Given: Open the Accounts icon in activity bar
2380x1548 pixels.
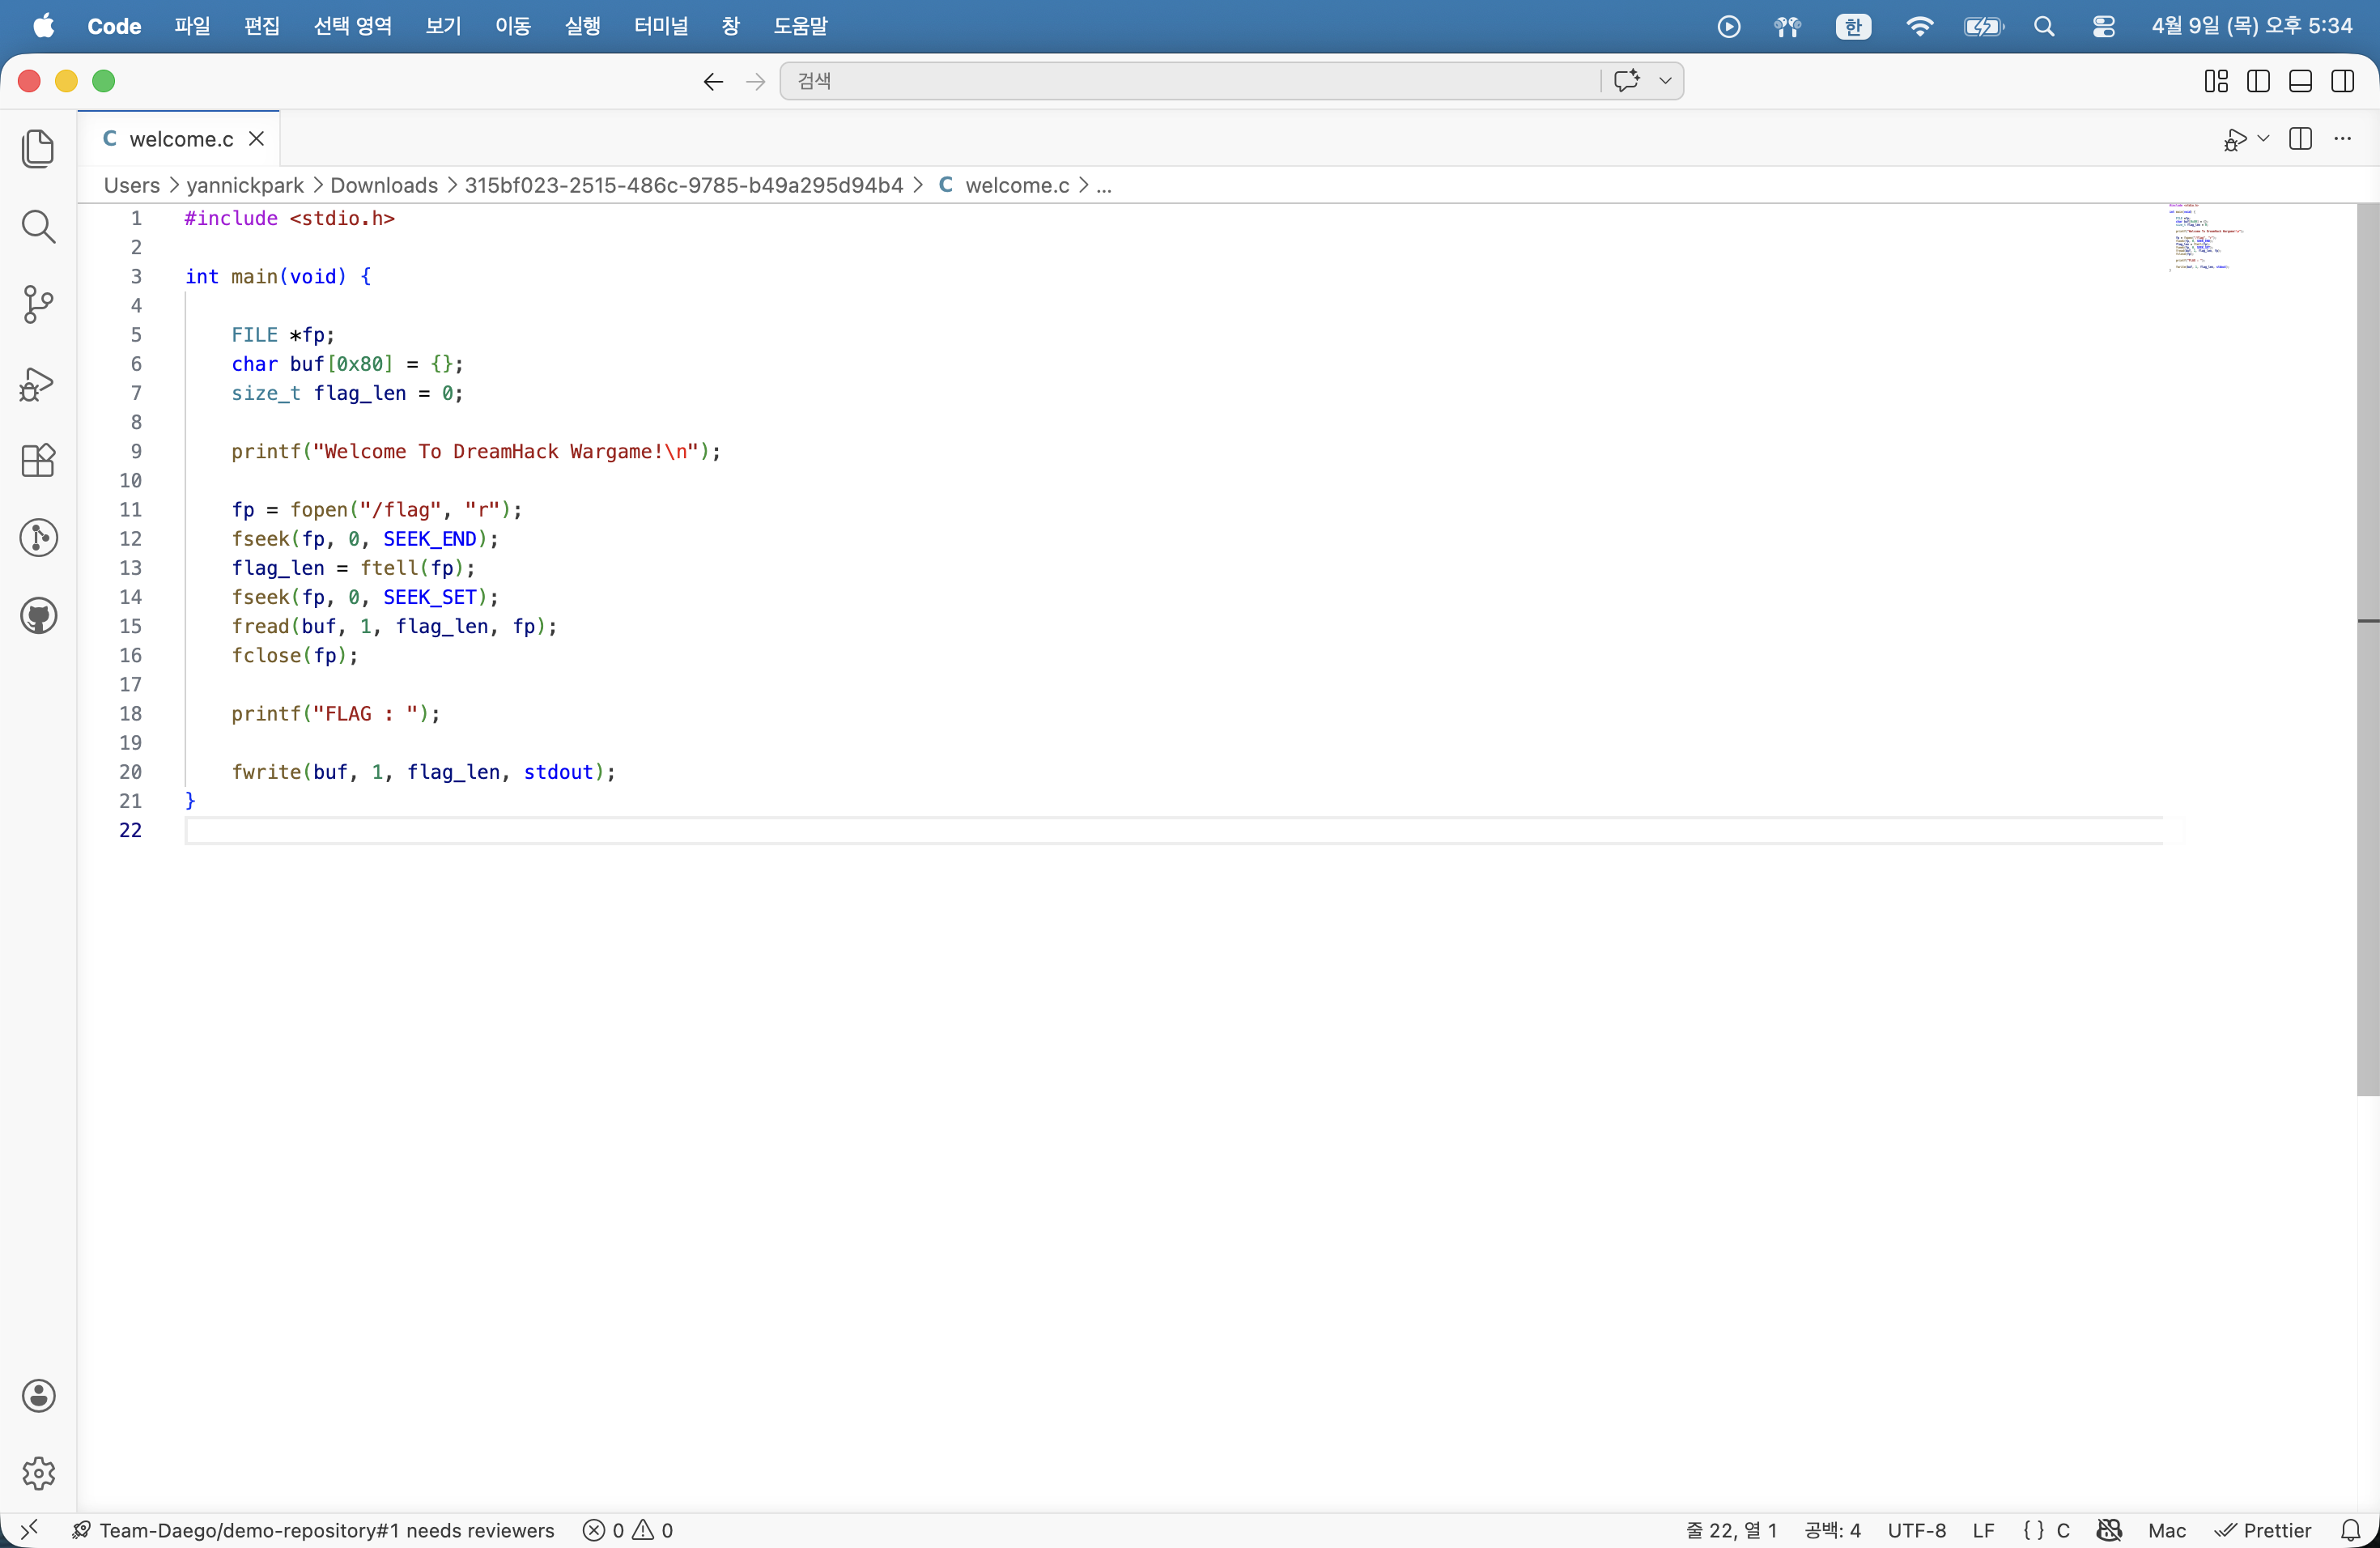Looking at the screenshot, I should pyautogui.click(x=38, y=1395).
